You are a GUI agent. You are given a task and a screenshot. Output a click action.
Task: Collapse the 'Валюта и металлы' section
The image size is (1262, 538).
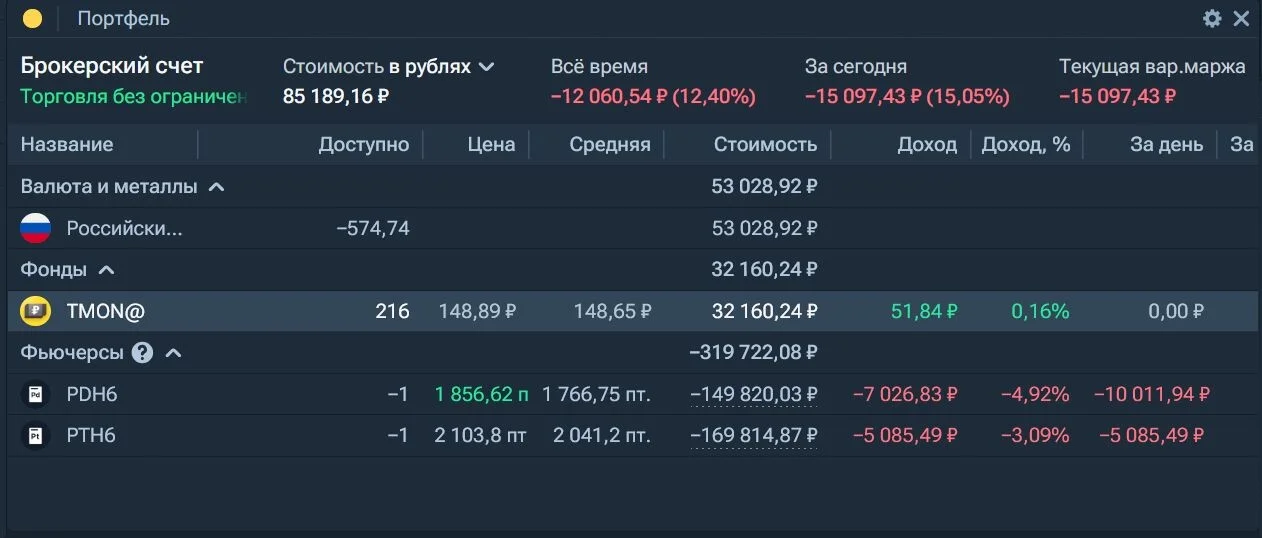[x=216, y=186]
